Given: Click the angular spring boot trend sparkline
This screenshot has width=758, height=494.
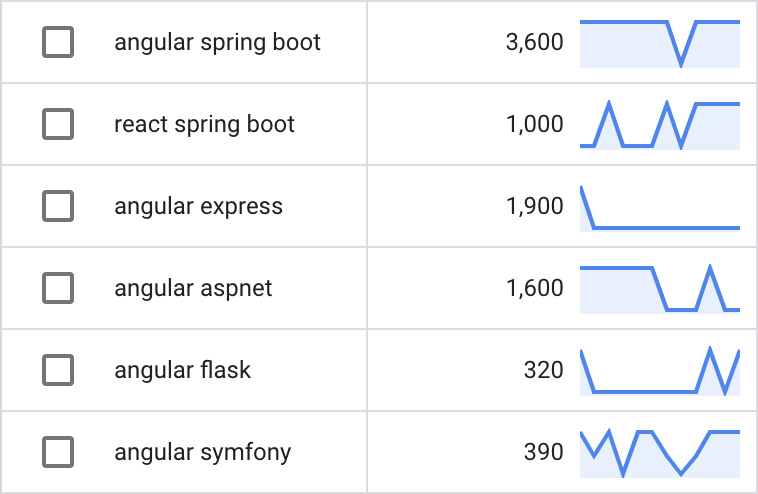Looking at the screenshot, I should pos(660,43).
